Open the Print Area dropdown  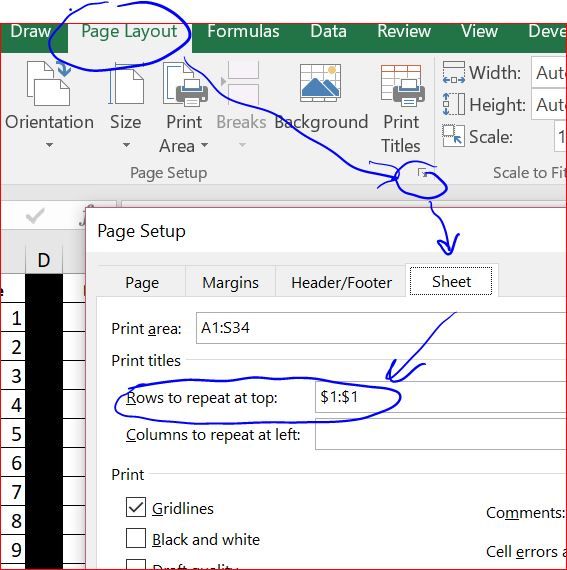coord(184,107)
